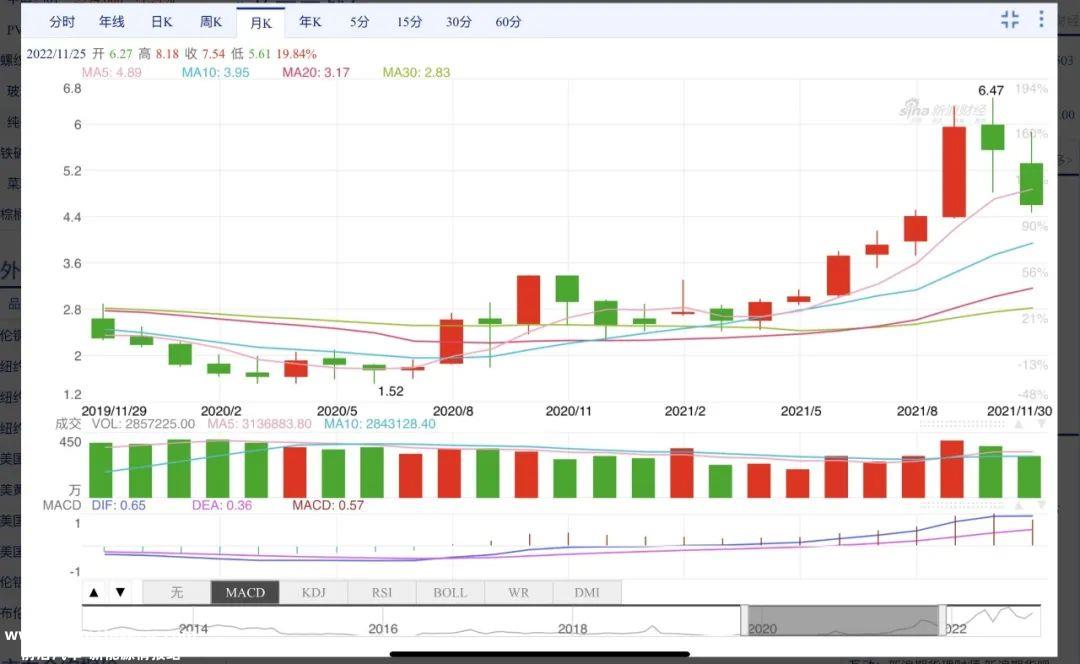The image size is (1080, 664).
Task: Switch indicator to KDJ
Action: tap(313, 592)
